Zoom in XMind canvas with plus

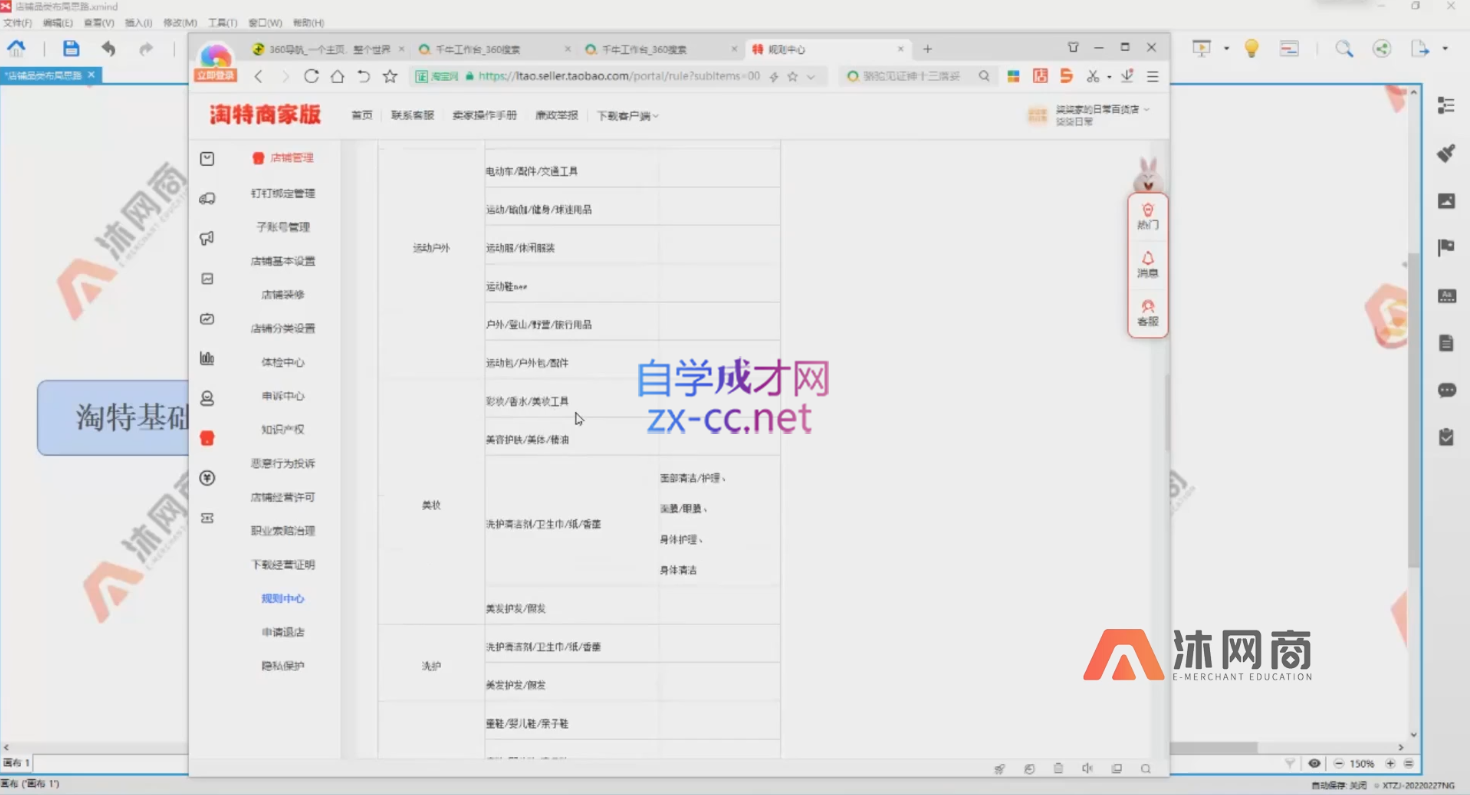click(x=1390, y=763)
